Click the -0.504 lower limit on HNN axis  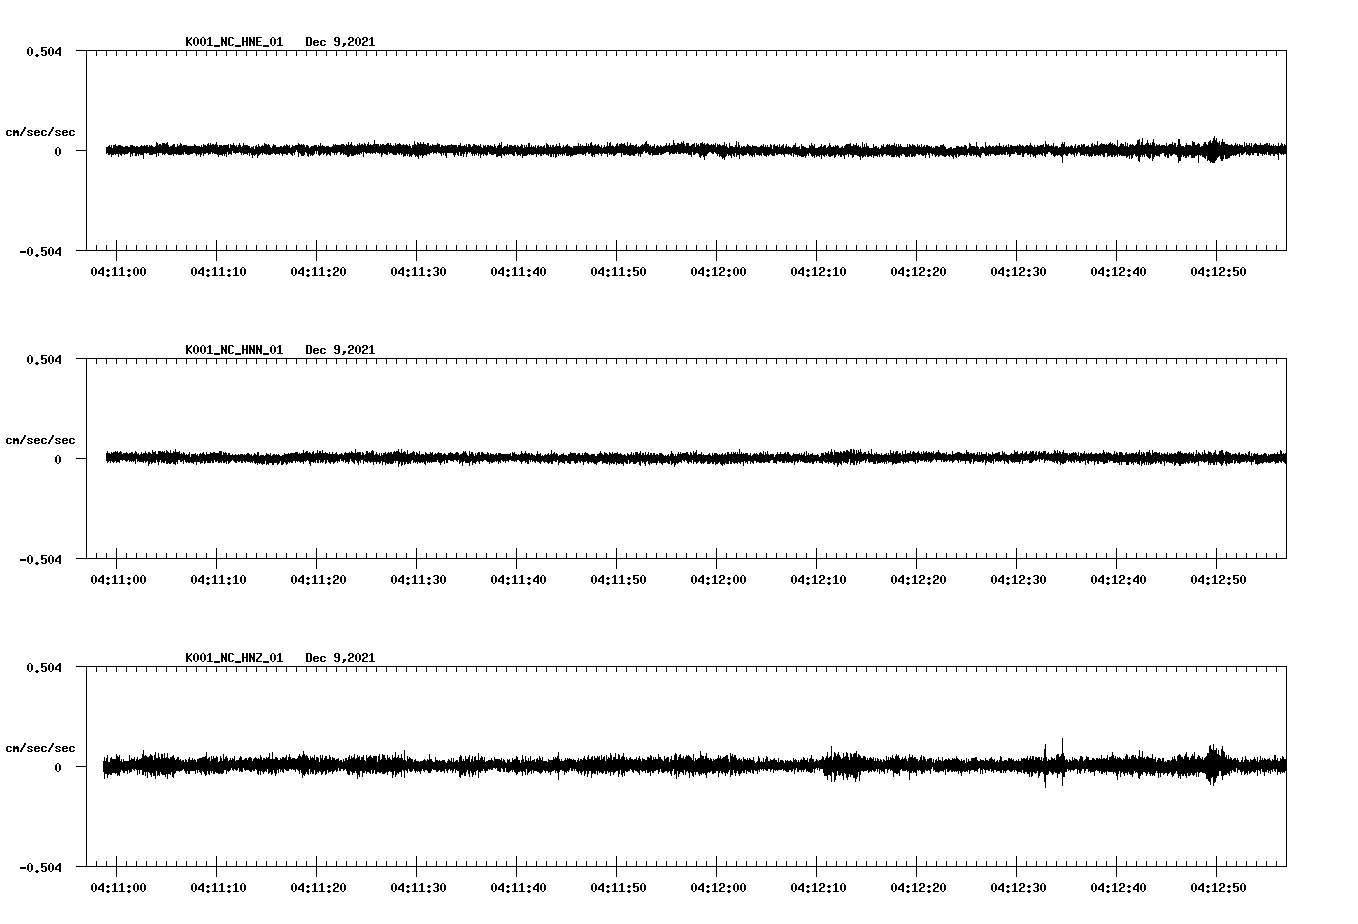click(x=40, y=559)
